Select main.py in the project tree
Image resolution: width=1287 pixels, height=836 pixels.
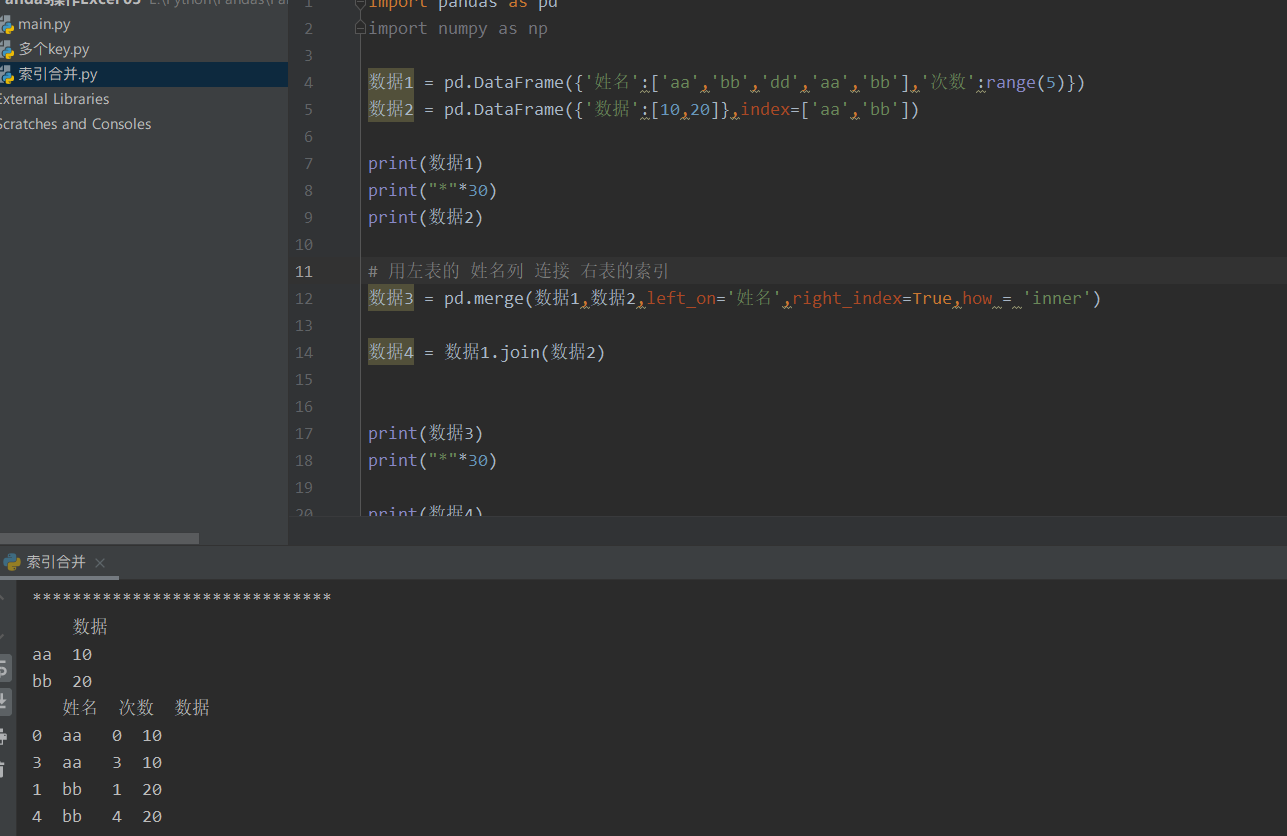[44, 24]
